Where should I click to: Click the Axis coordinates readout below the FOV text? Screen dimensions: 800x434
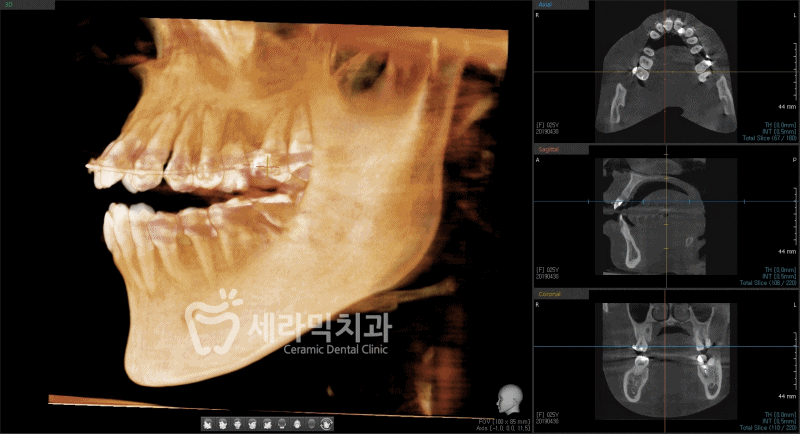tap(503, 428)
